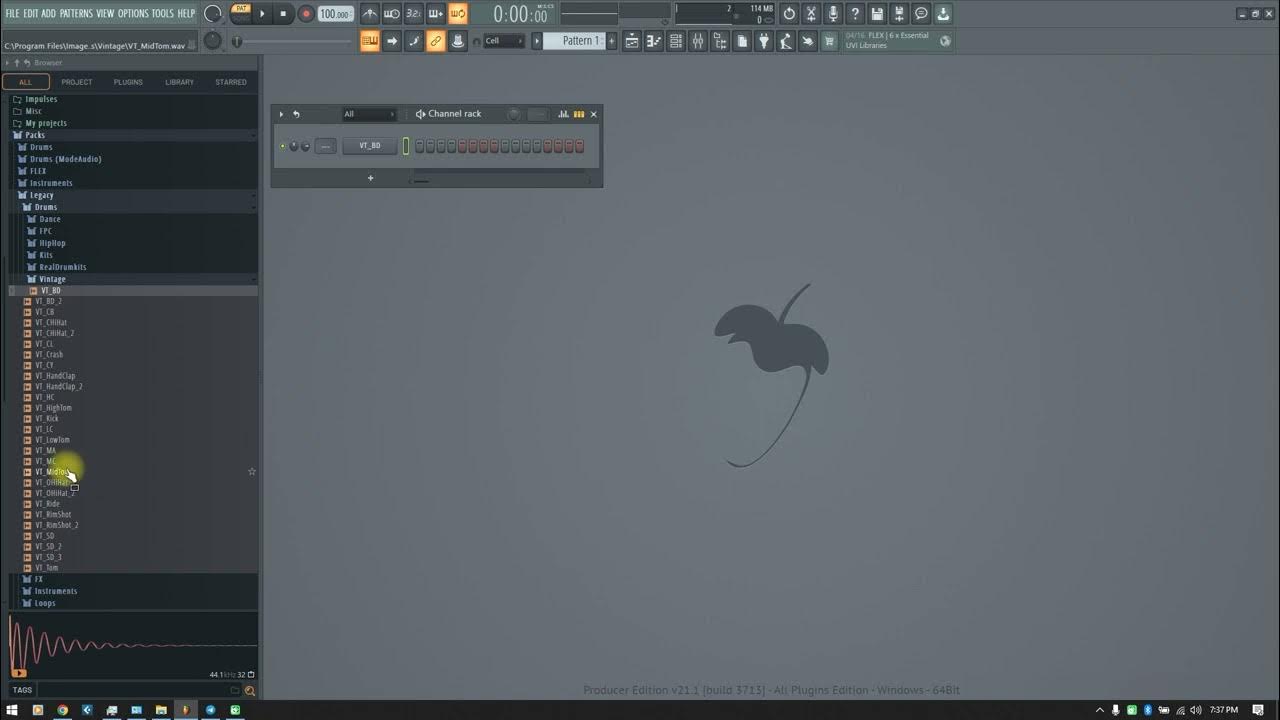Click the tempo 100.000 field
Viewport: 1280px width, 720px height.
pos(335,14)
